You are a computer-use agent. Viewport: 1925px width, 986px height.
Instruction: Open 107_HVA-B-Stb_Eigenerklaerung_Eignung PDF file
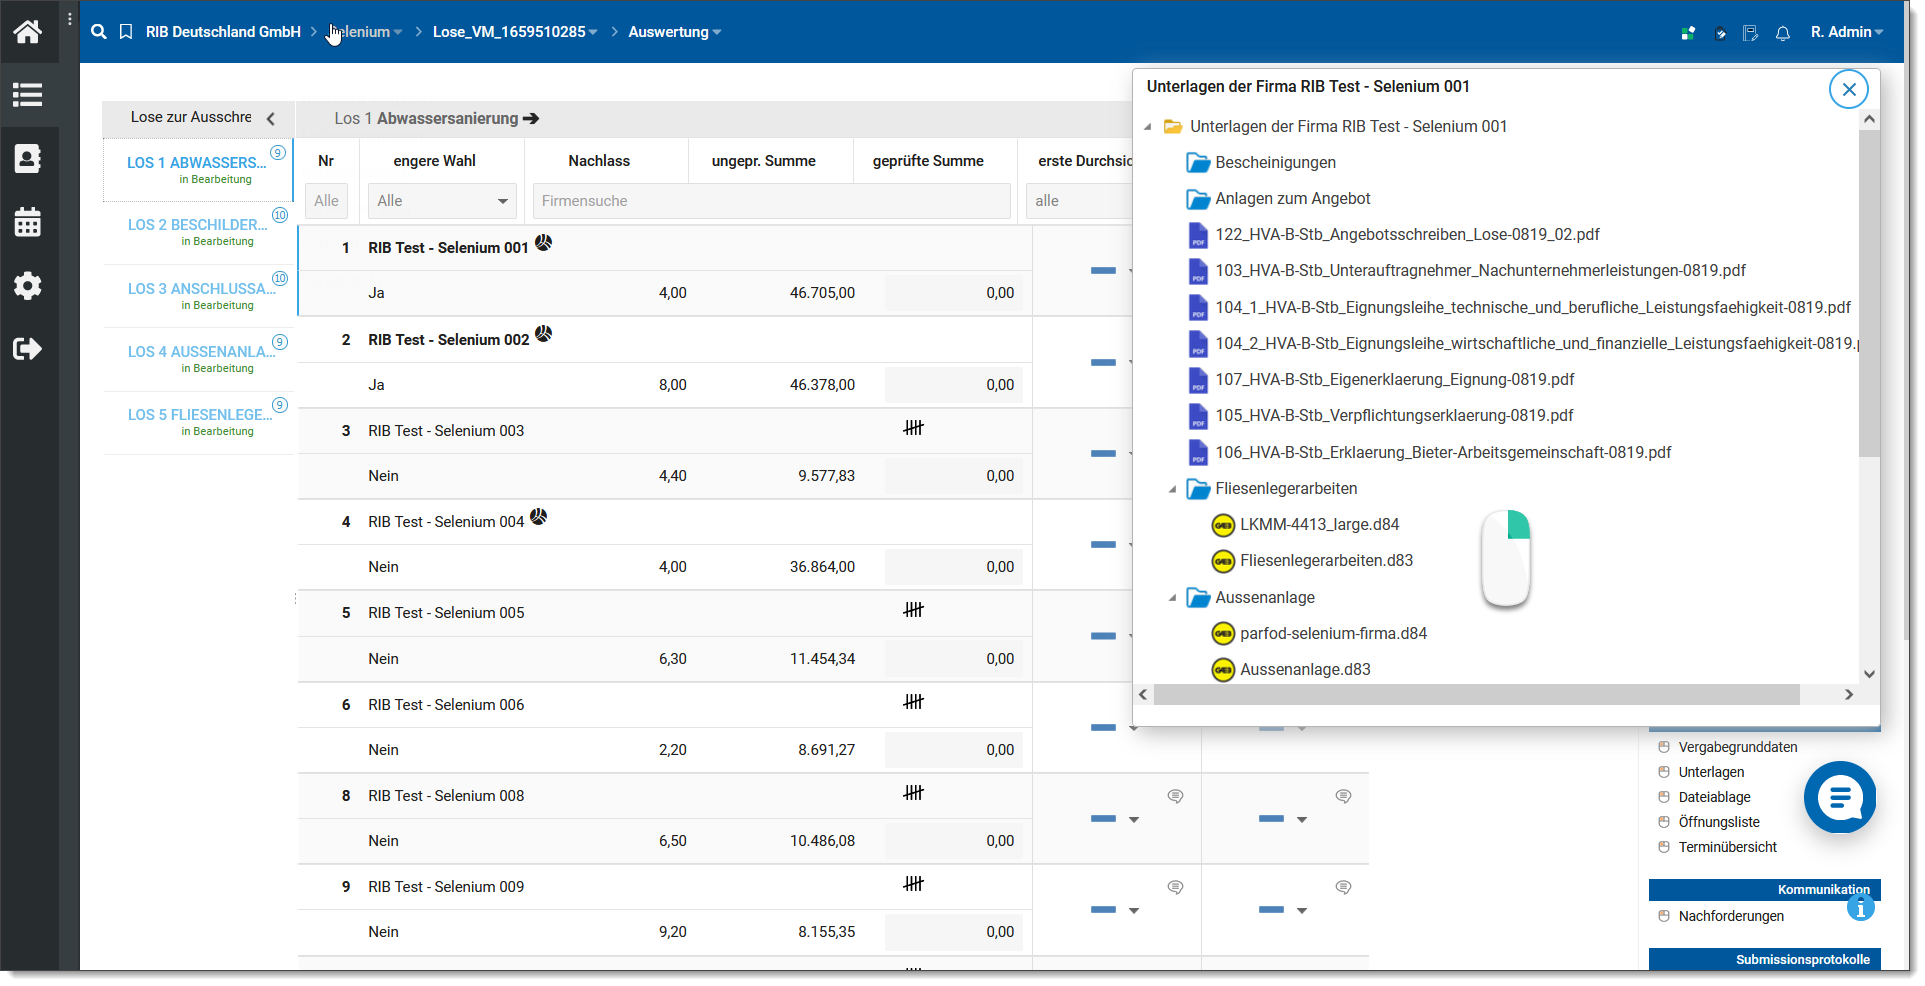coord(1394,380)
